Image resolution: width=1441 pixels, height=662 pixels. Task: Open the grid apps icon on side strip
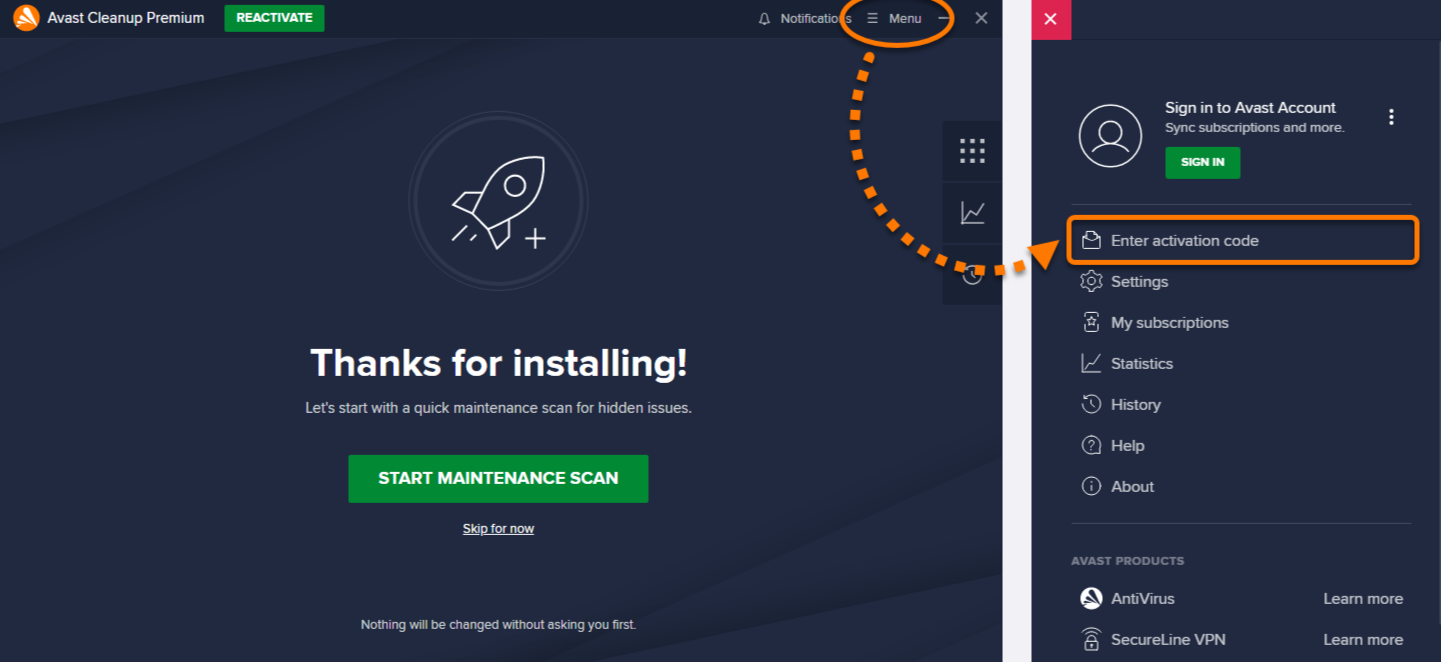(972, 151)
